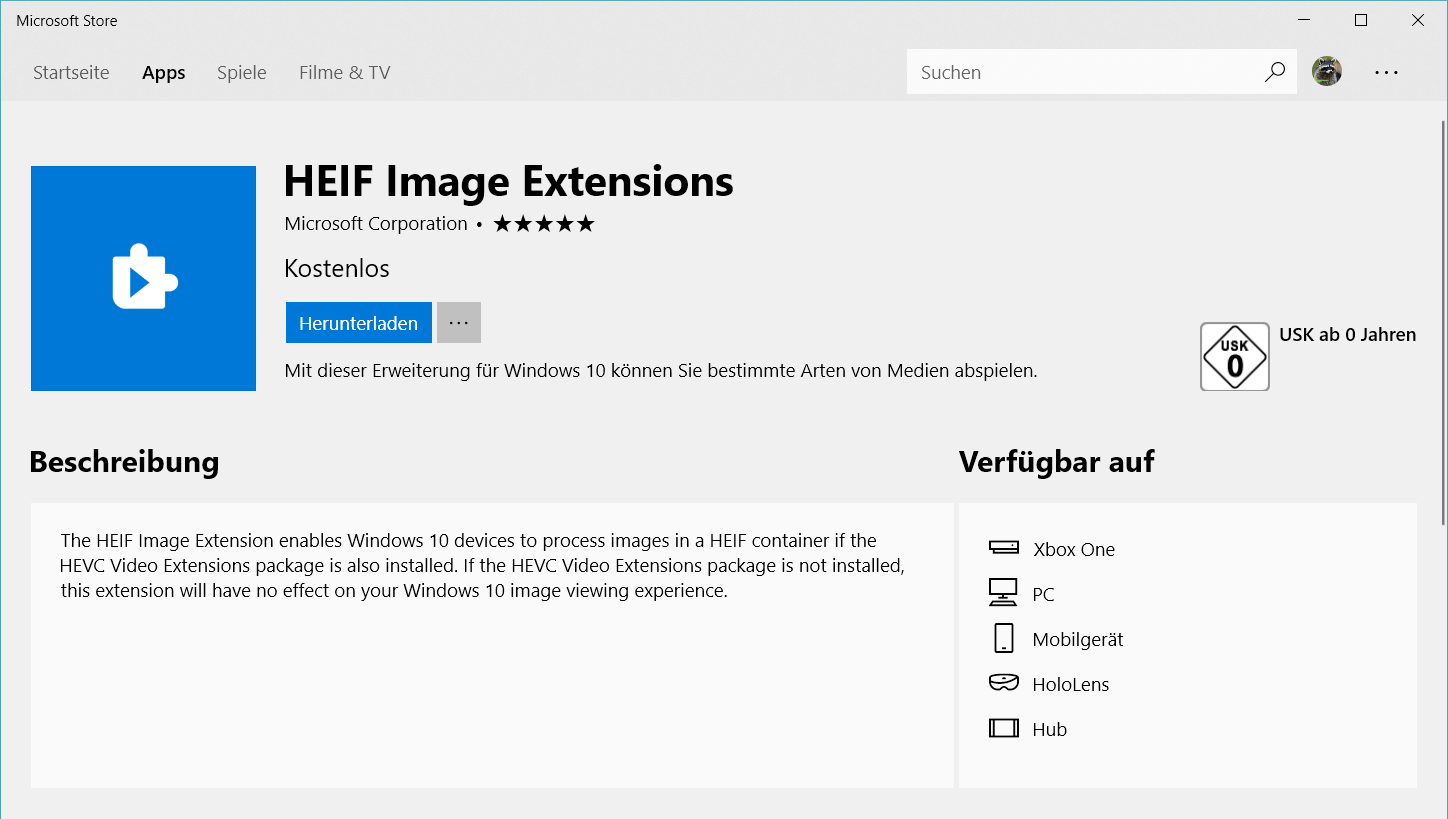Click the HoloLens headset icon

[x=1003, y=682]
